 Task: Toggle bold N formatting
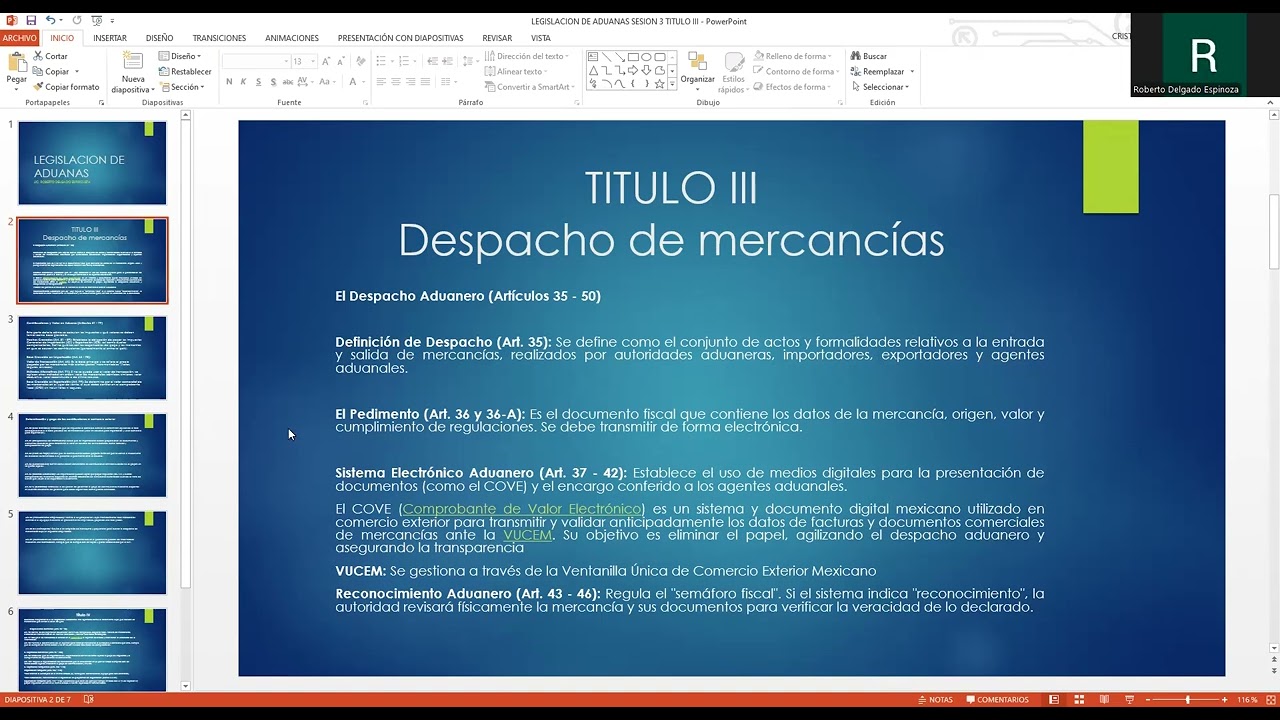(229, 81)
